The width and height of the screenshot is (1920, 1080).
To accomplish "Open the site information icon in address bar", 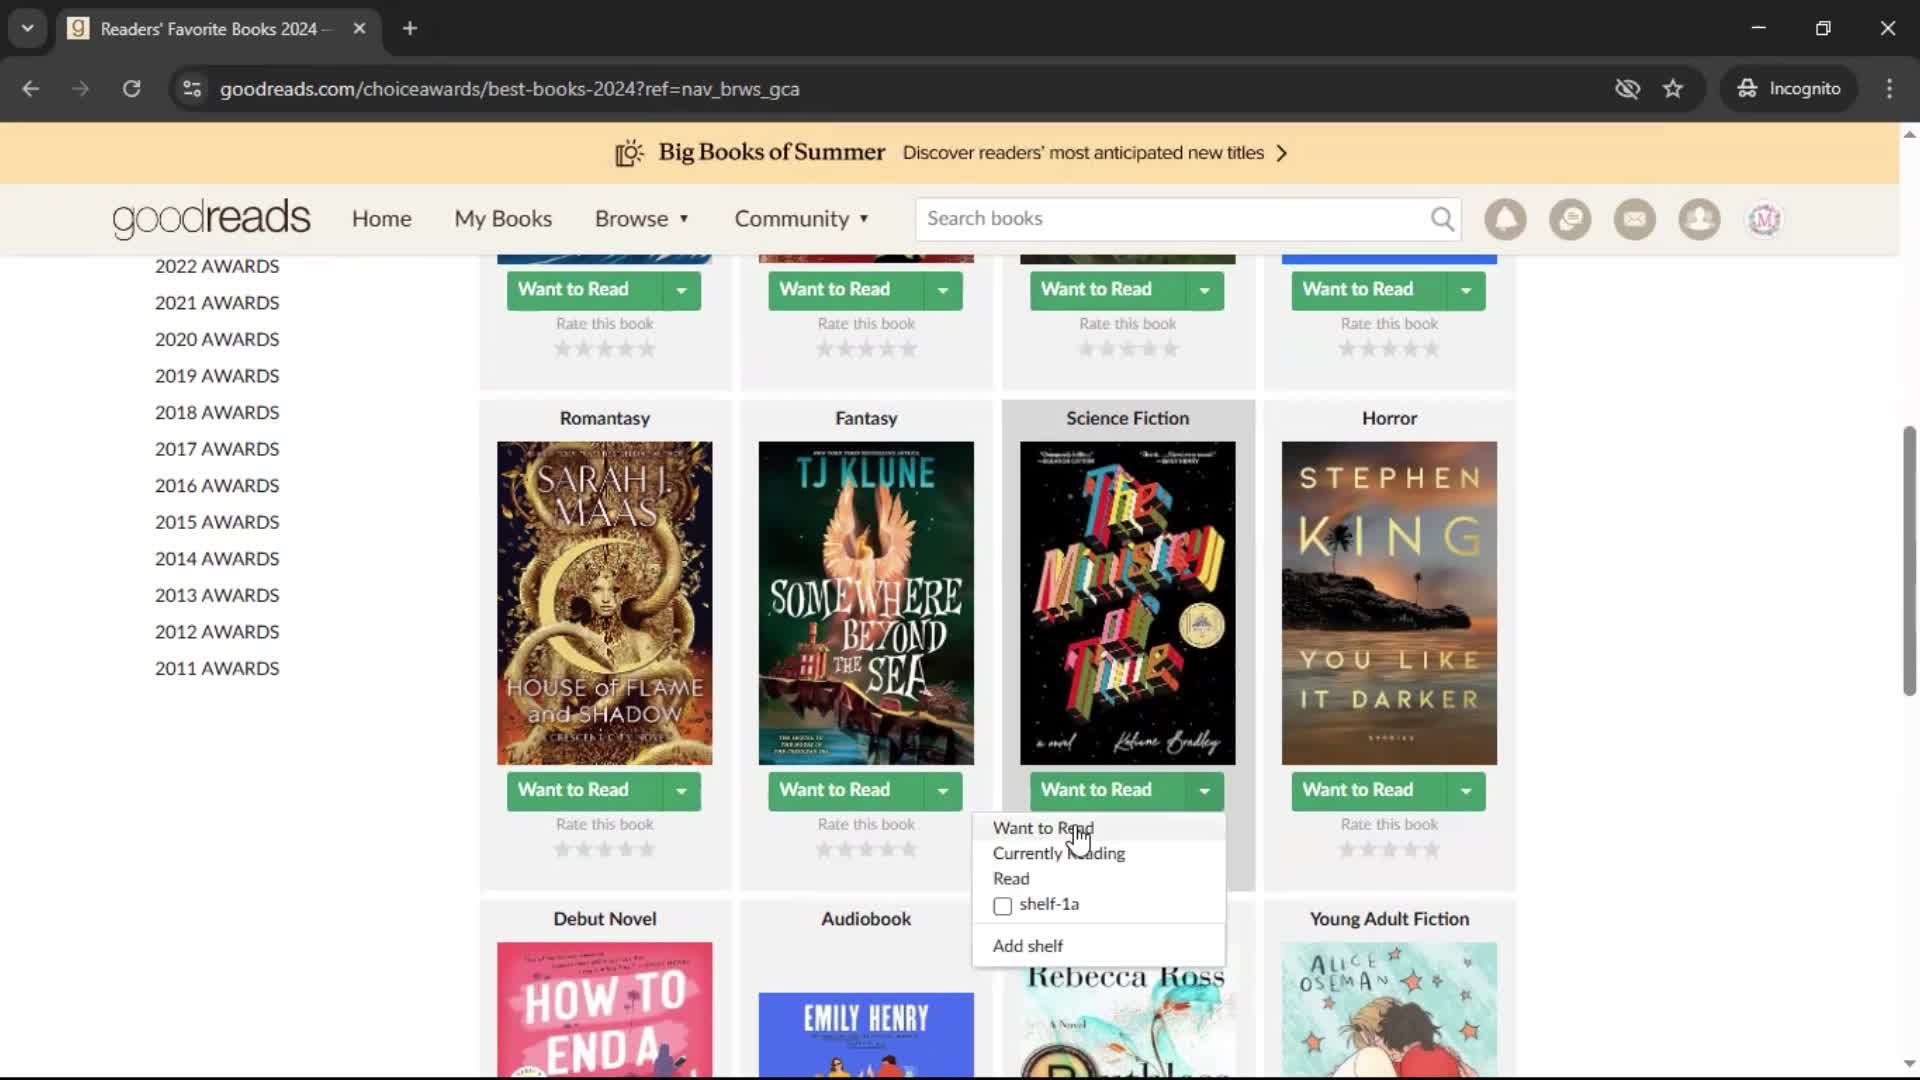I will tap(192, 89).
